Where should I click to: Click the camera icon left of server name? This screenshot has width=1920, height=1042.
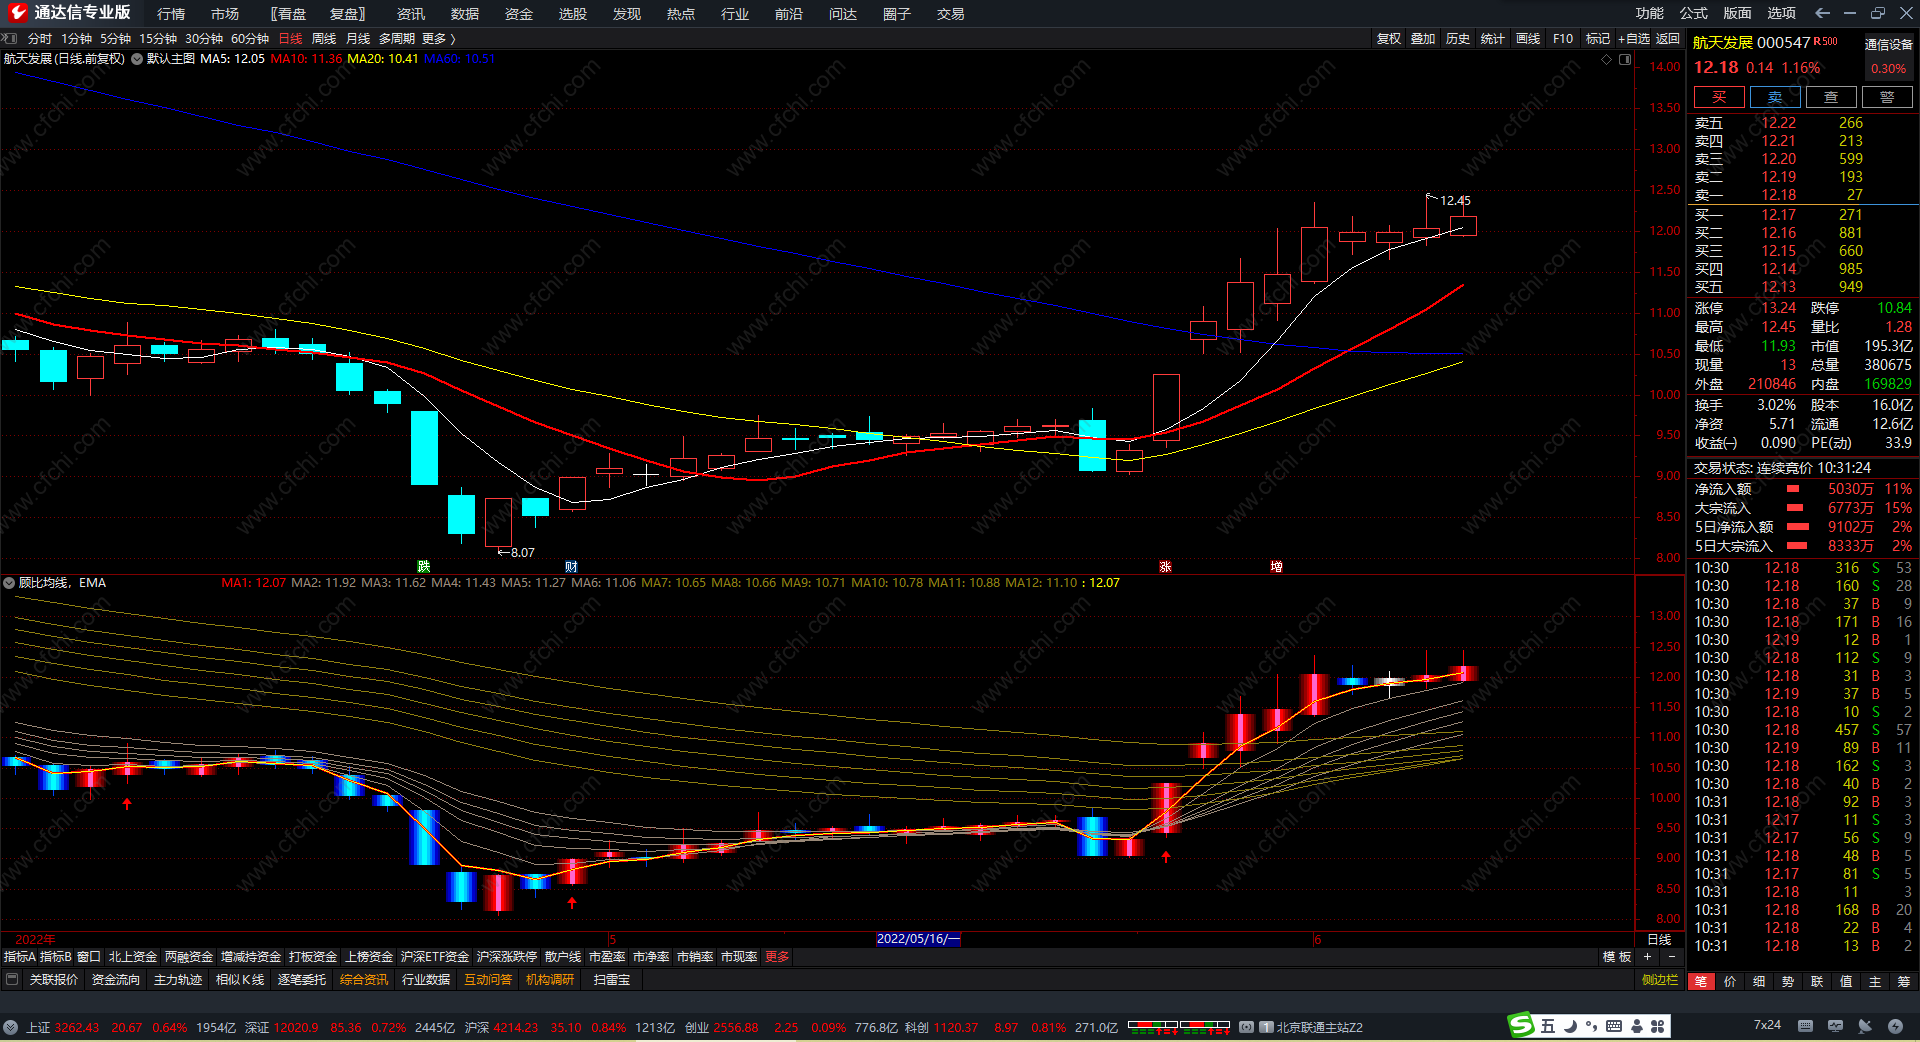(1246, 1027)
